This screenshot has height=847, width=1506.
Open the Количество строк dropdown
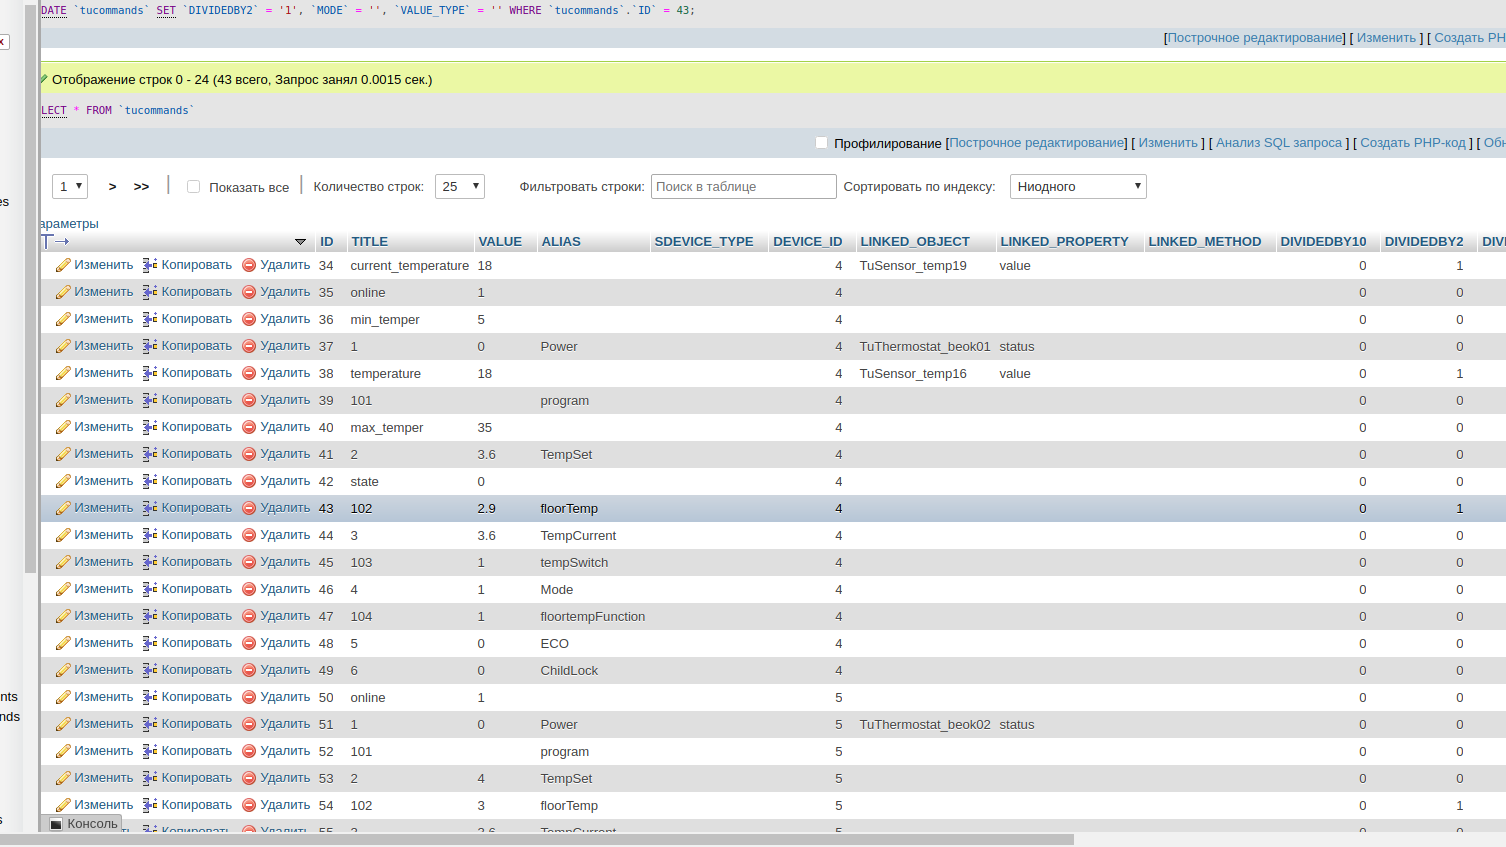[460, 187]
